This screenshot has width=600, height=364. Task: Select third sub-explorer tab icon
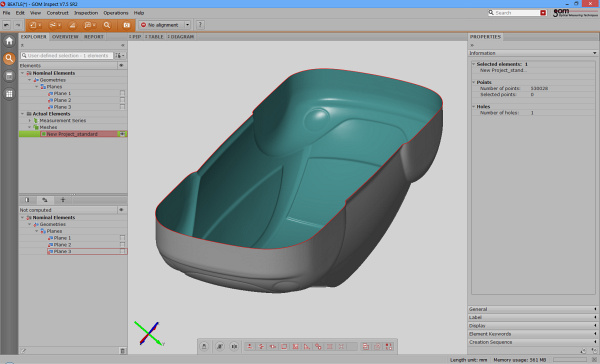[x=63, y=200]
